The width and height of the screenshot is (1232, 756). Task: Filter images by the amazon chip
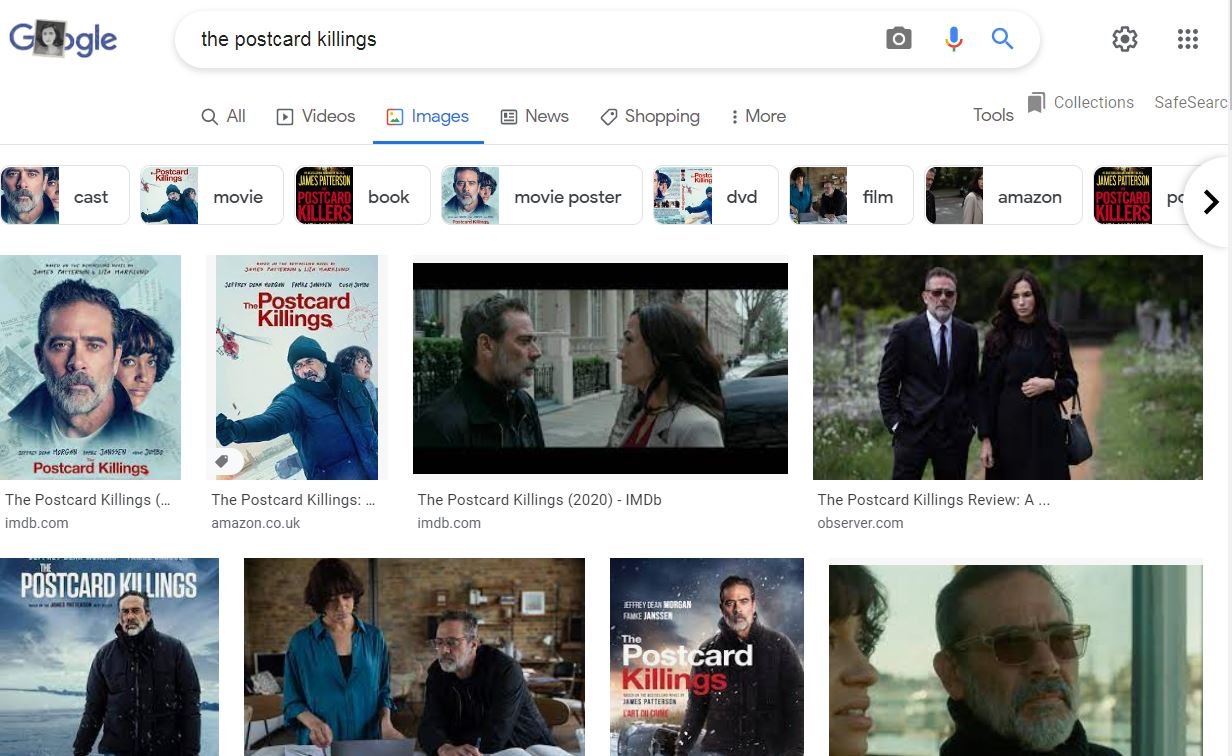point(1003,195)
